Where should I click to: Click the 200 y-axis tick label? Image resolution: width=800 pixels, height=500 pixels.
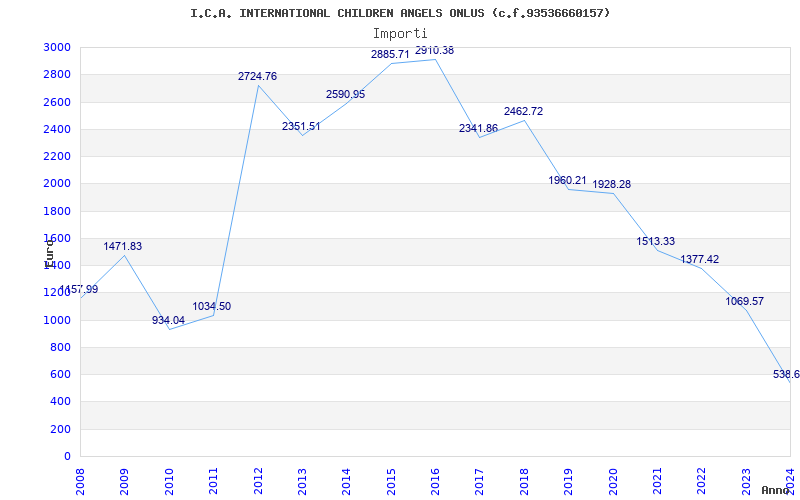pos(60,430)
